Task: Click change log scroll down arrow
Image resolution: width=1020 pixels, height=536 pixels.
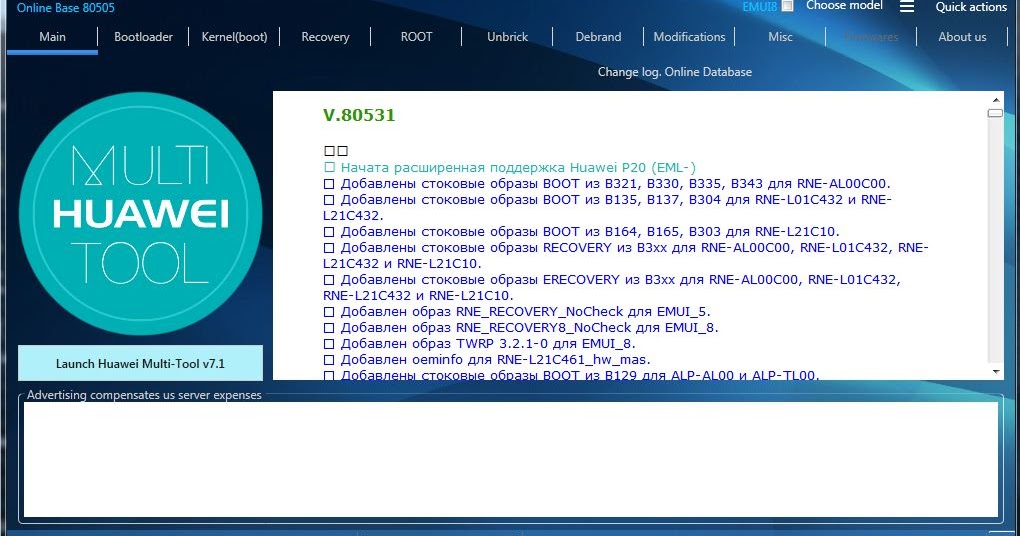Action: (x=996, y=372)
